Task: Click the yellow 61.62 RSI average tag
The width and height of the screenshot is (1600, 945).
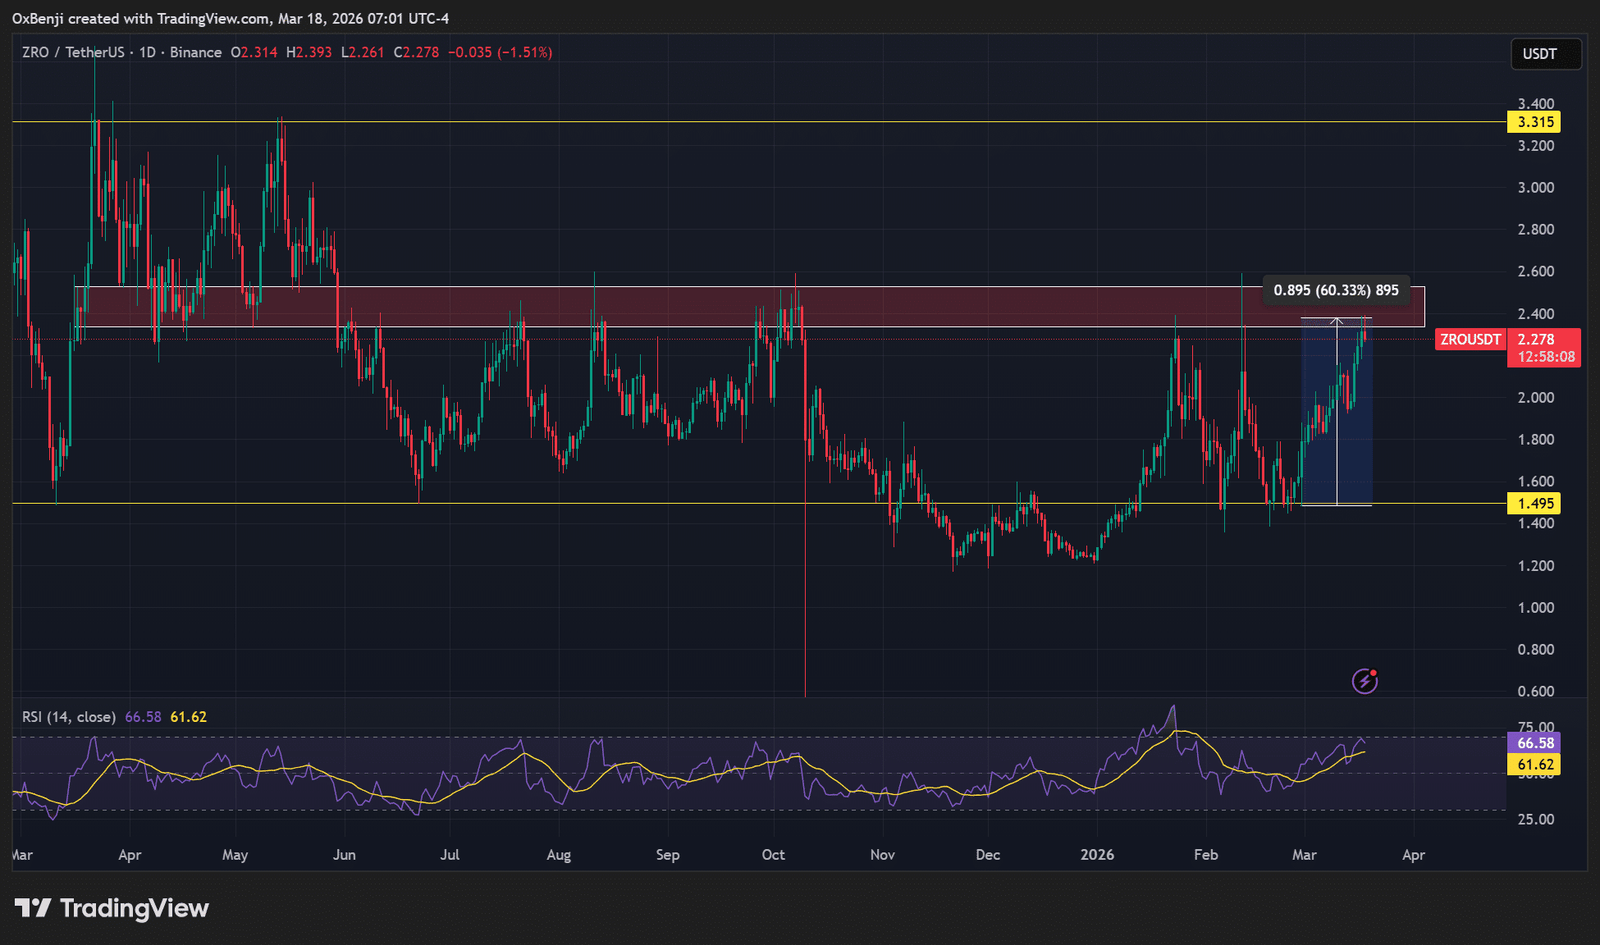Action: point(1535,765)
